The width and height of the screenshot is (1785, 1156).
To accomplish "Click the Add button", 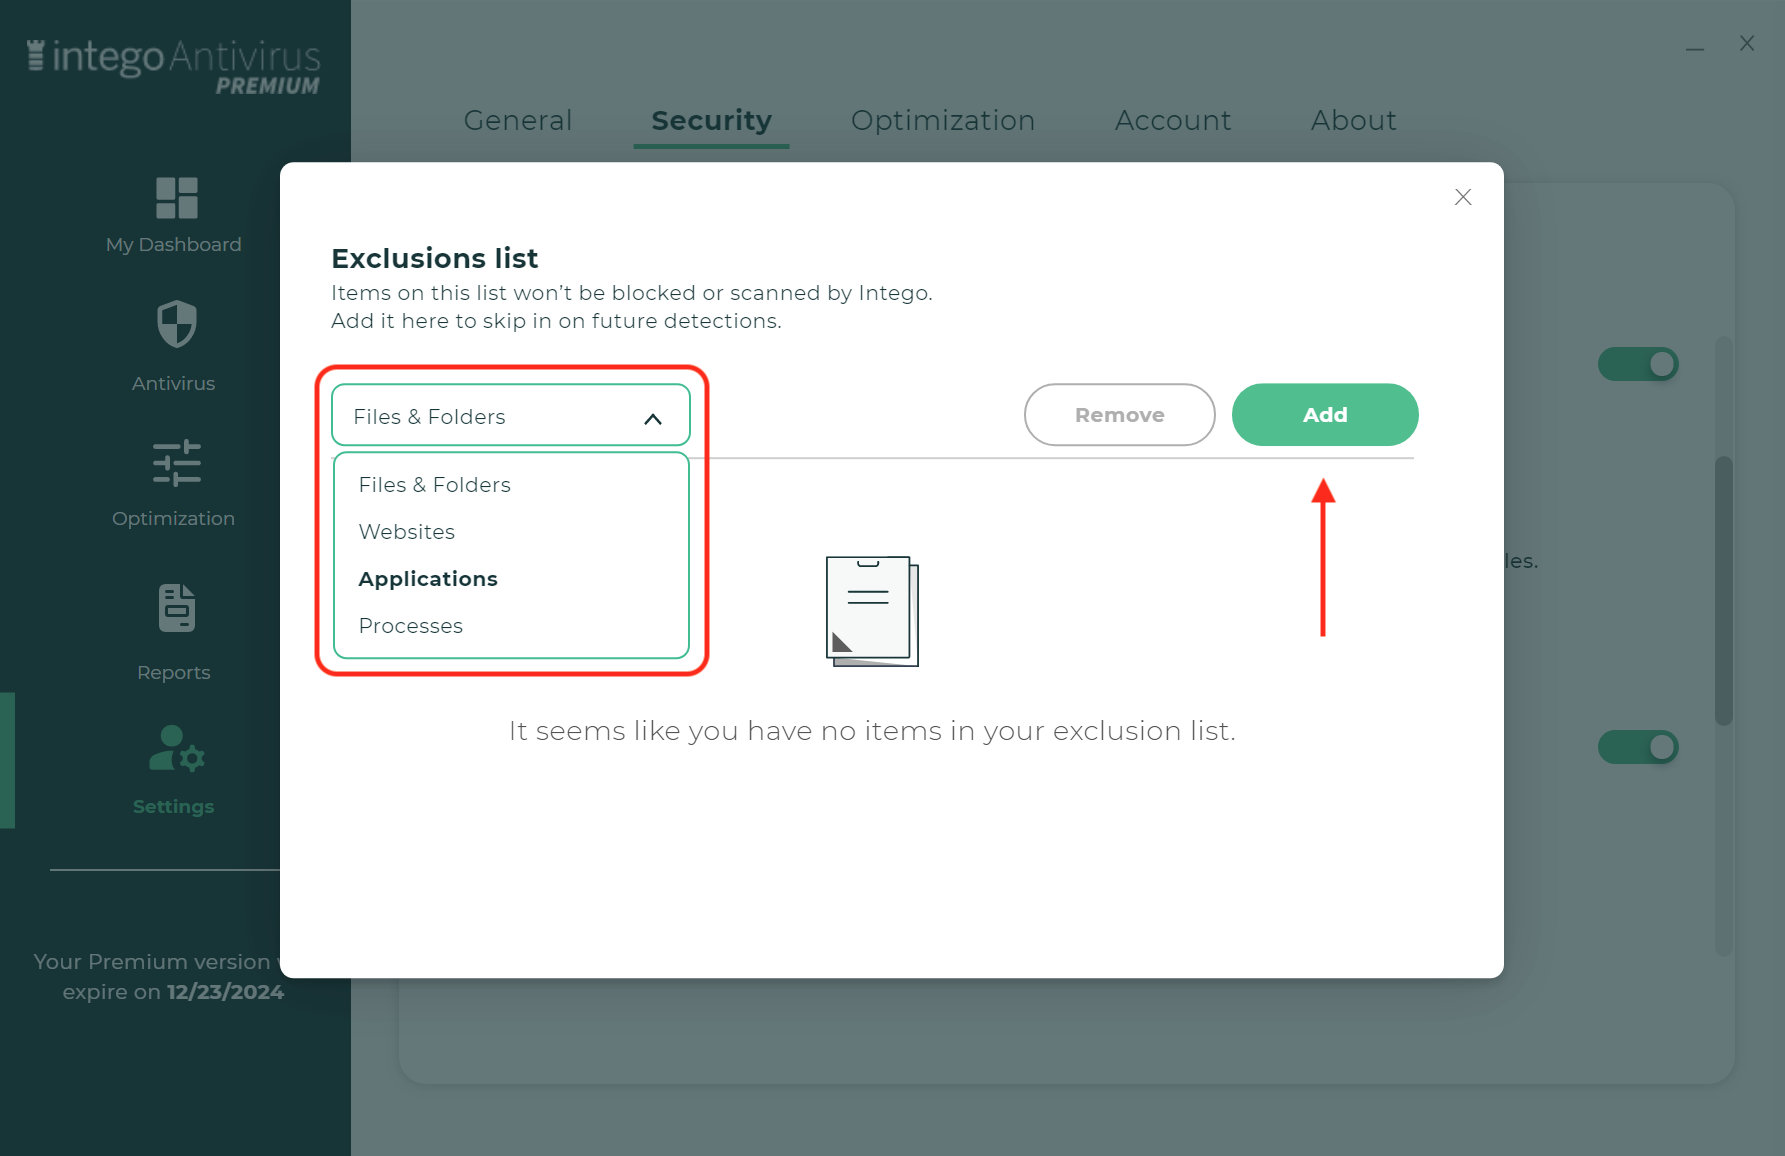I will [1325, 415].
